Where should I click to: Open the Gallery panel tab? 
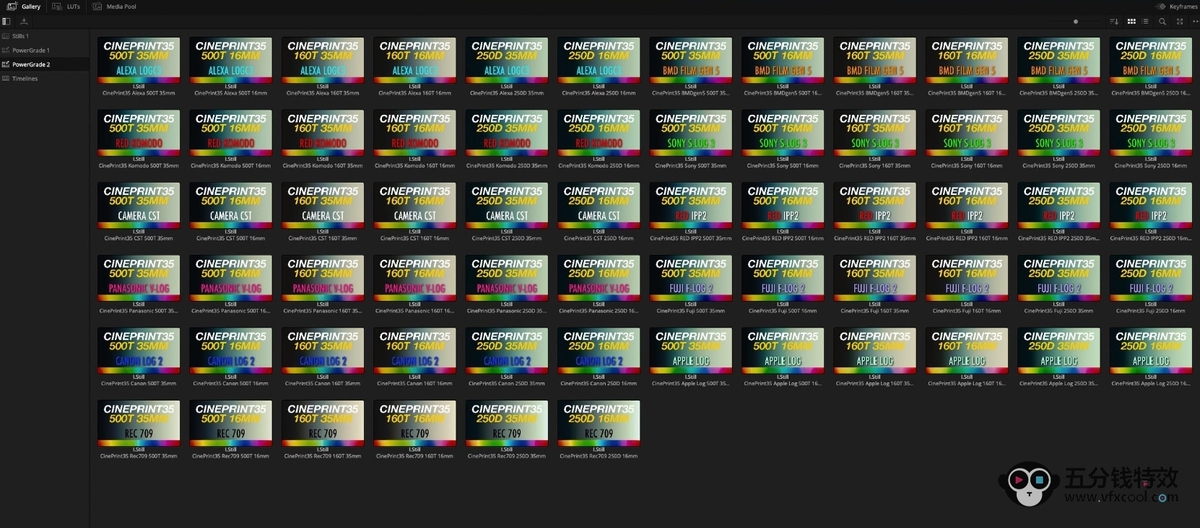pyautogui.click(x=24, y=6)
